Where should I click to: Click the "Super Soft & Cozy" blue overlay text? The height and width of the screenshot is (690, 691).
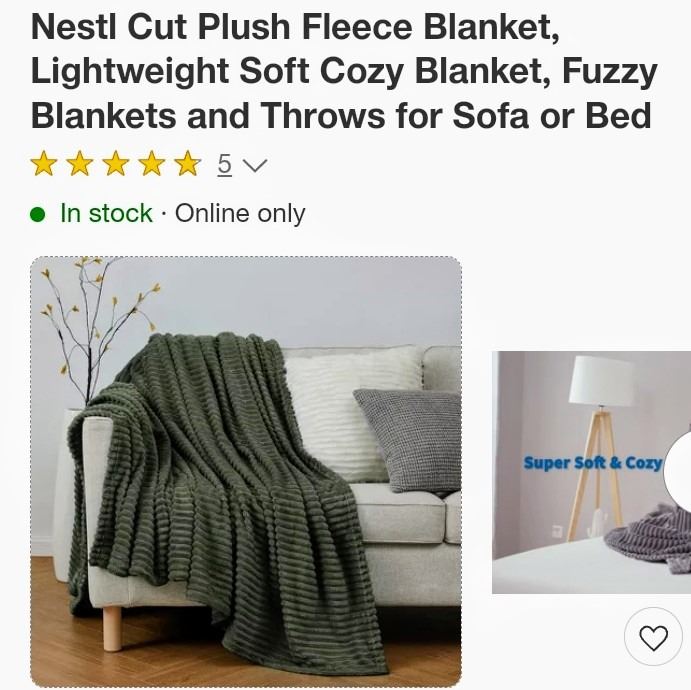pos(593,463)
